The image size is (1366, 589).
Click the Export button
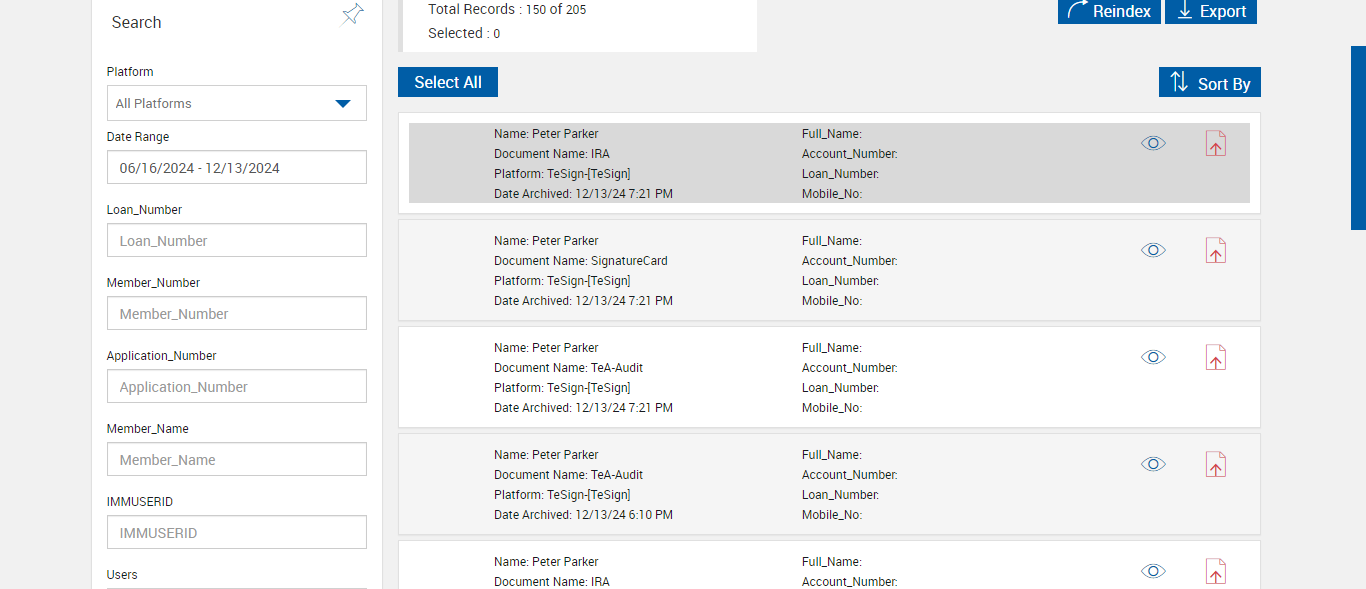(1210, 11)
